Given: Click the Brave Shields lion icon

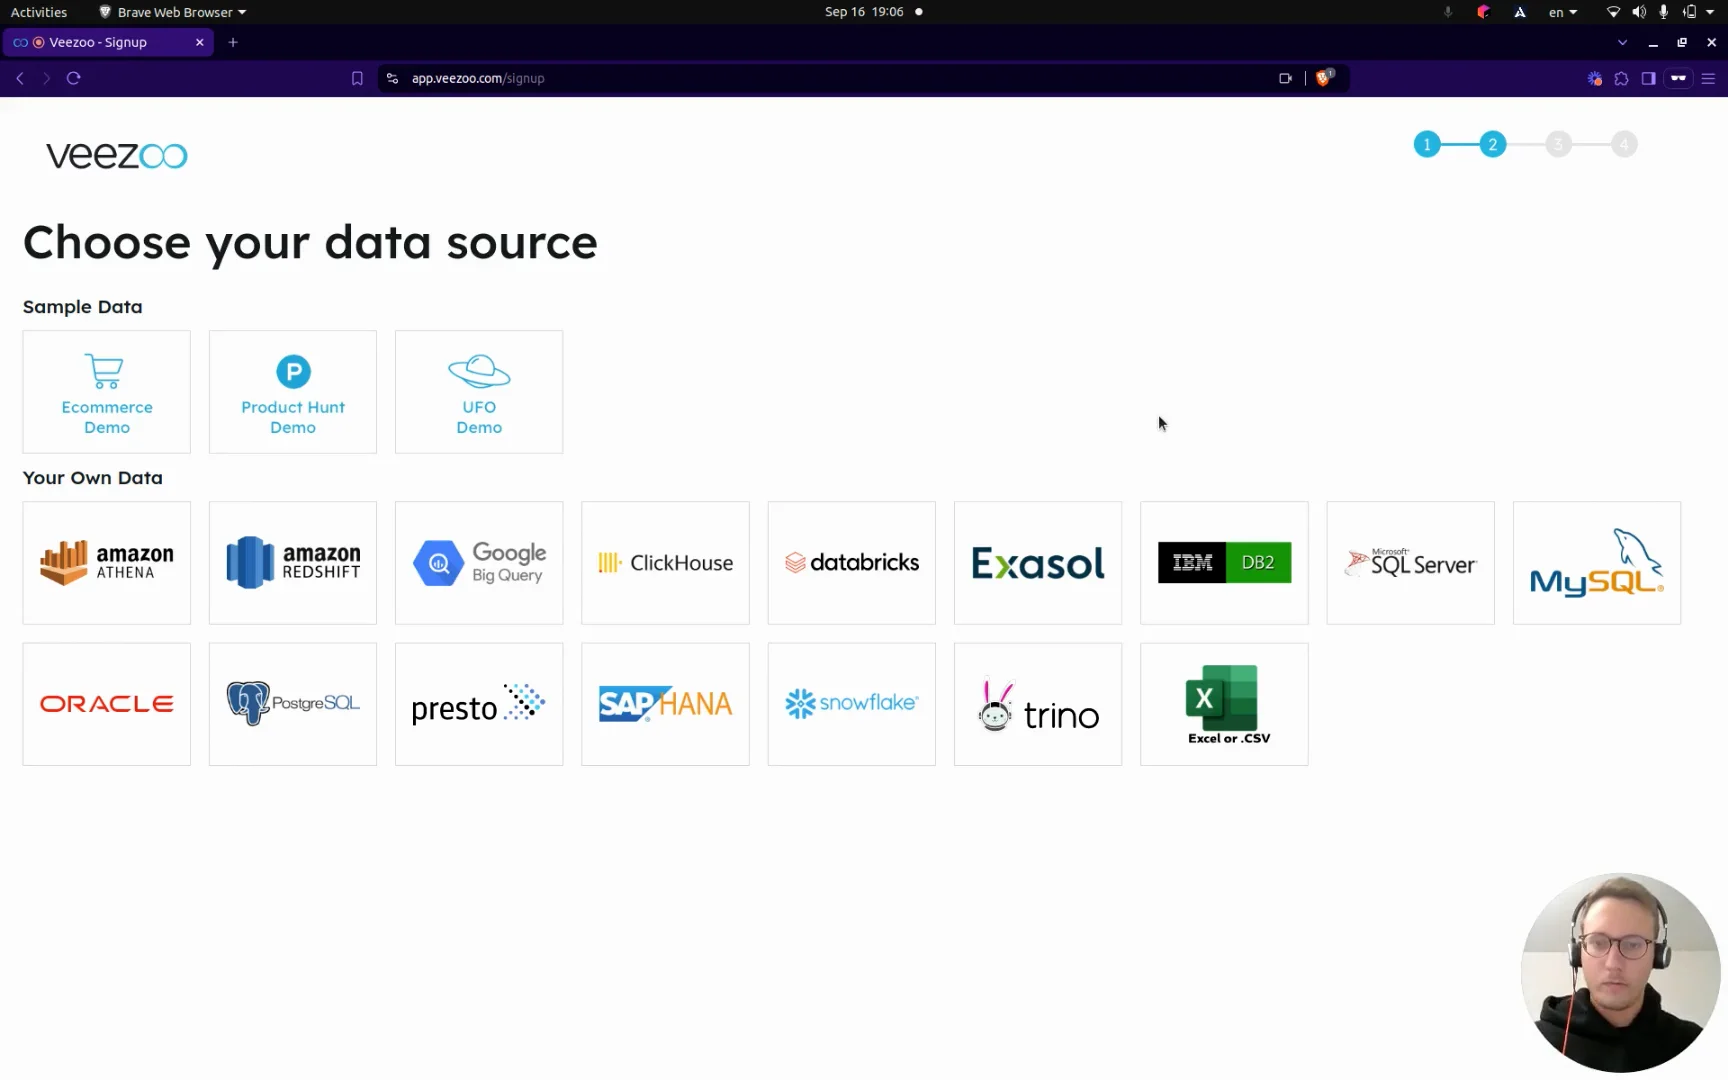Looking at the screenshot, I should (1324, 77).
